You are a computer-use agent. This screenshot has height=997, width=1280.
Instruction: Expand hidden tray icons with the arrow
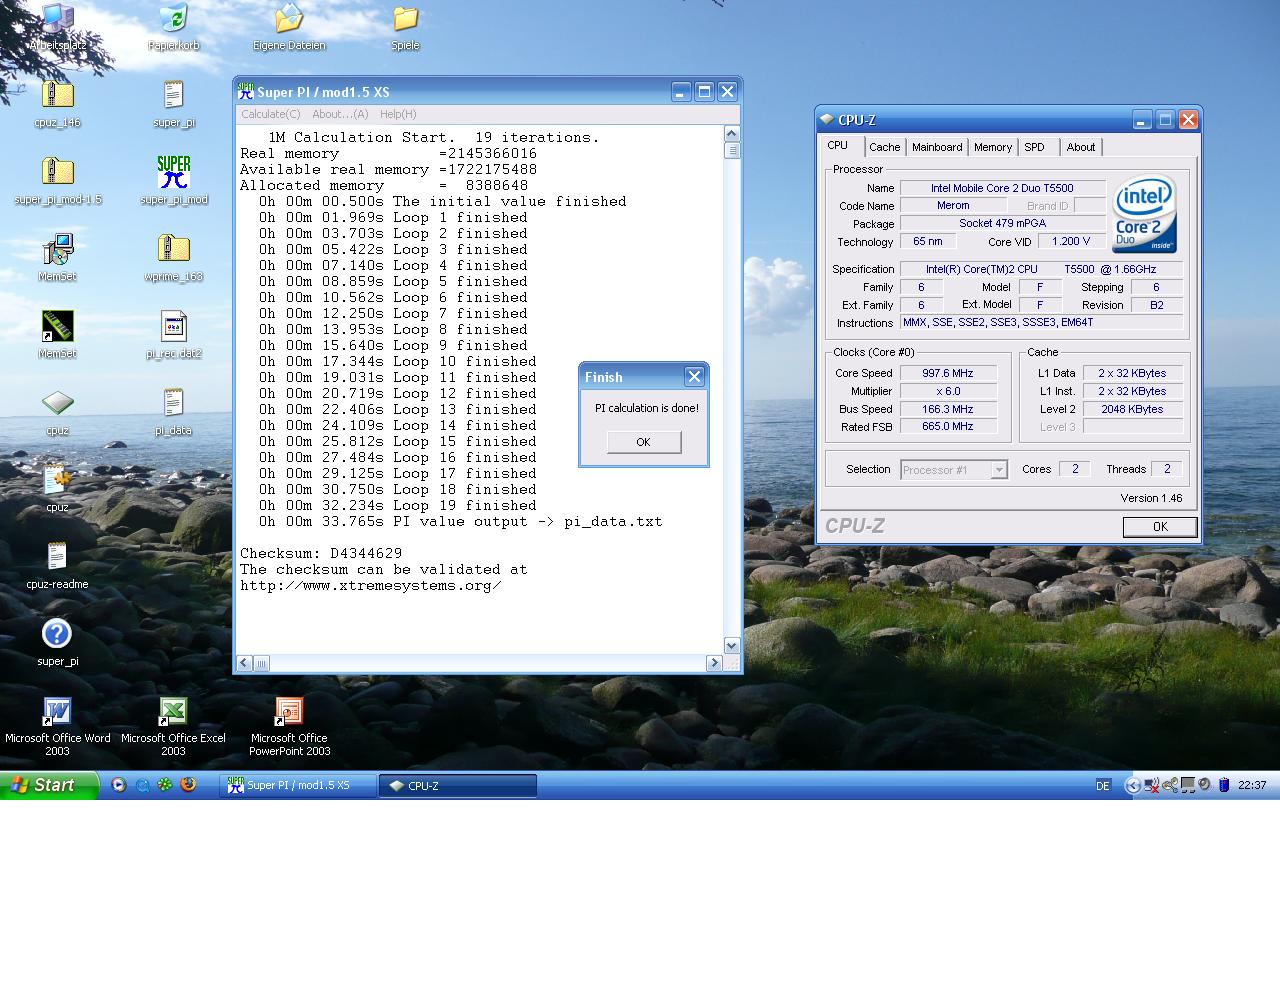click(x=1132, y=785)
